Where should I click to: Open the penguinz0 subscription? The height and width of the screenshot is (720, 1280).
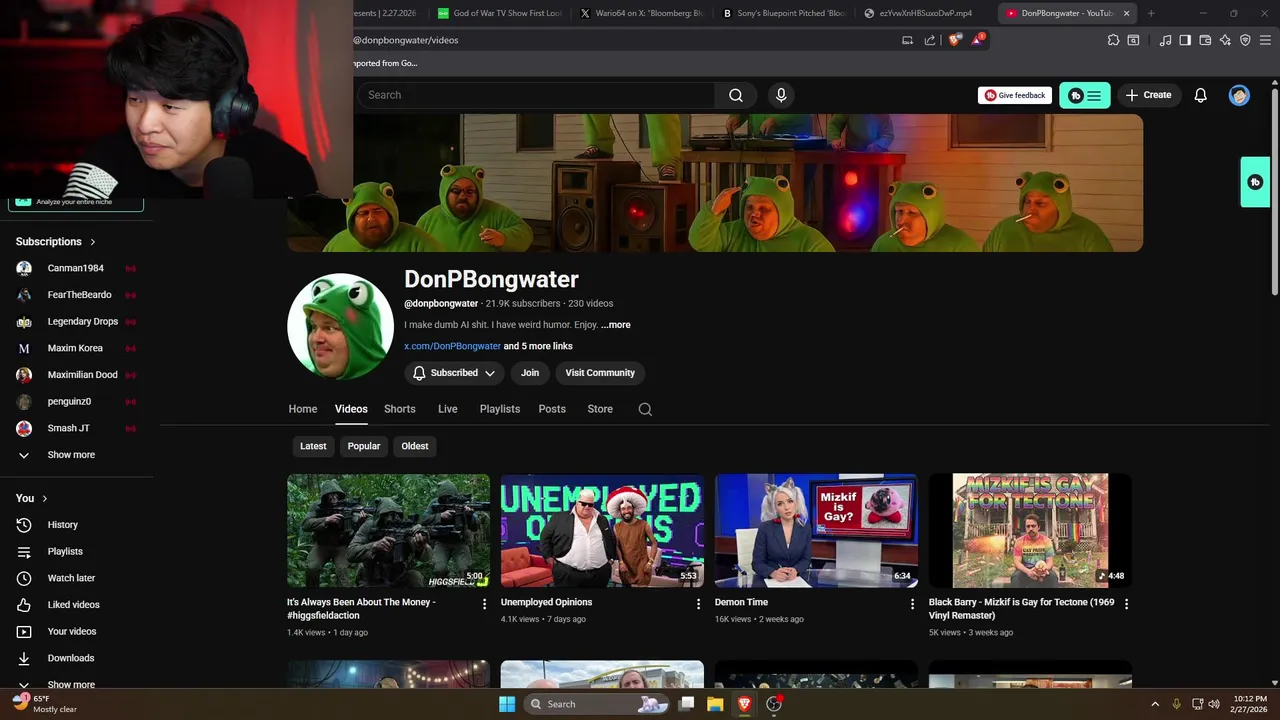click(x=76, y=401)
